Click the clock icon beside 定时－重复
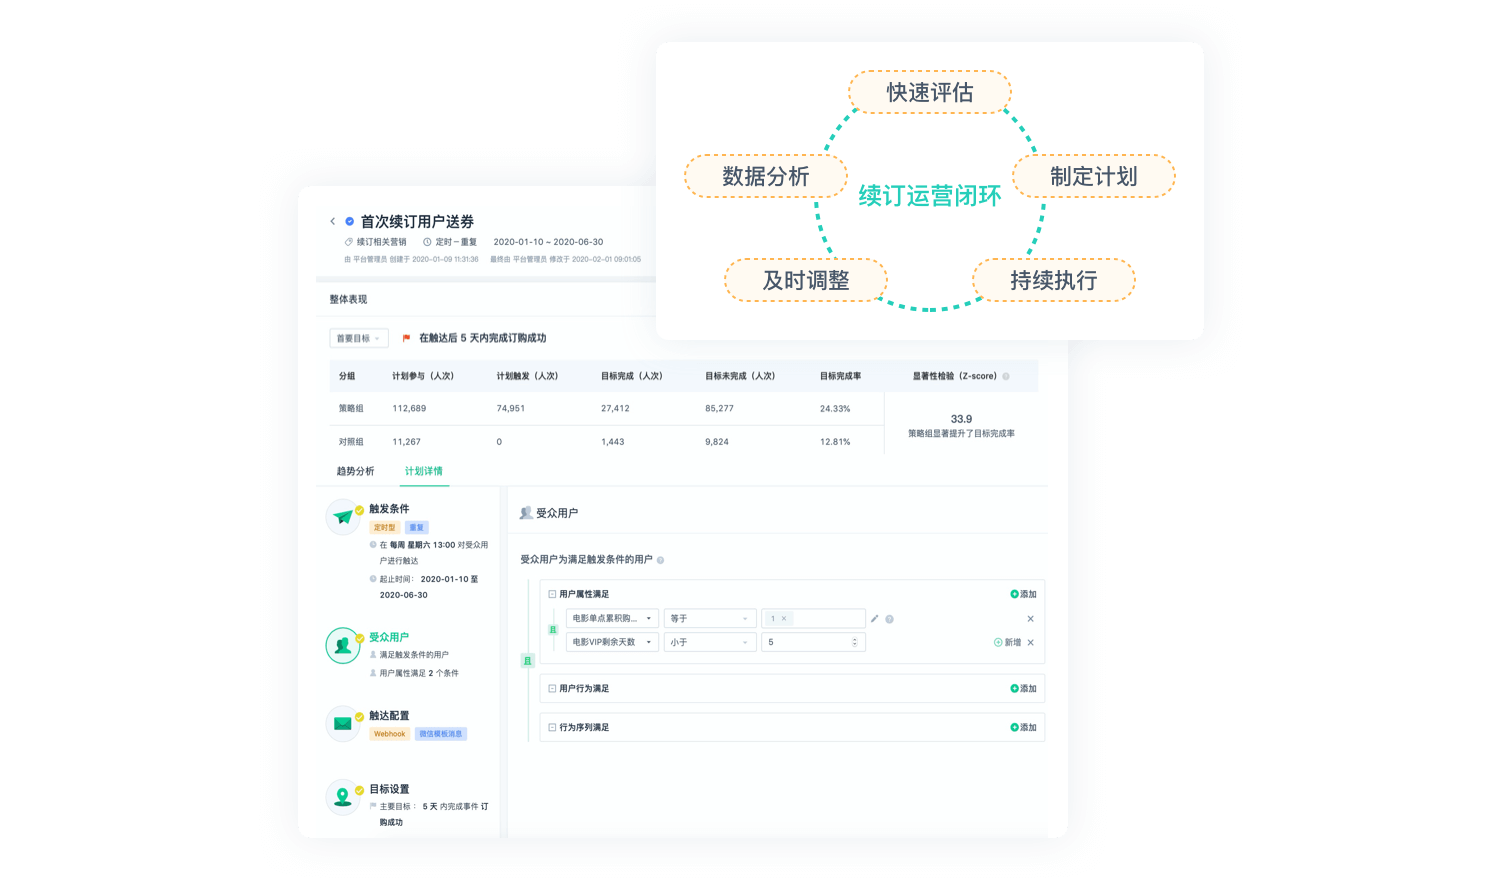 [x=427, y=242]
